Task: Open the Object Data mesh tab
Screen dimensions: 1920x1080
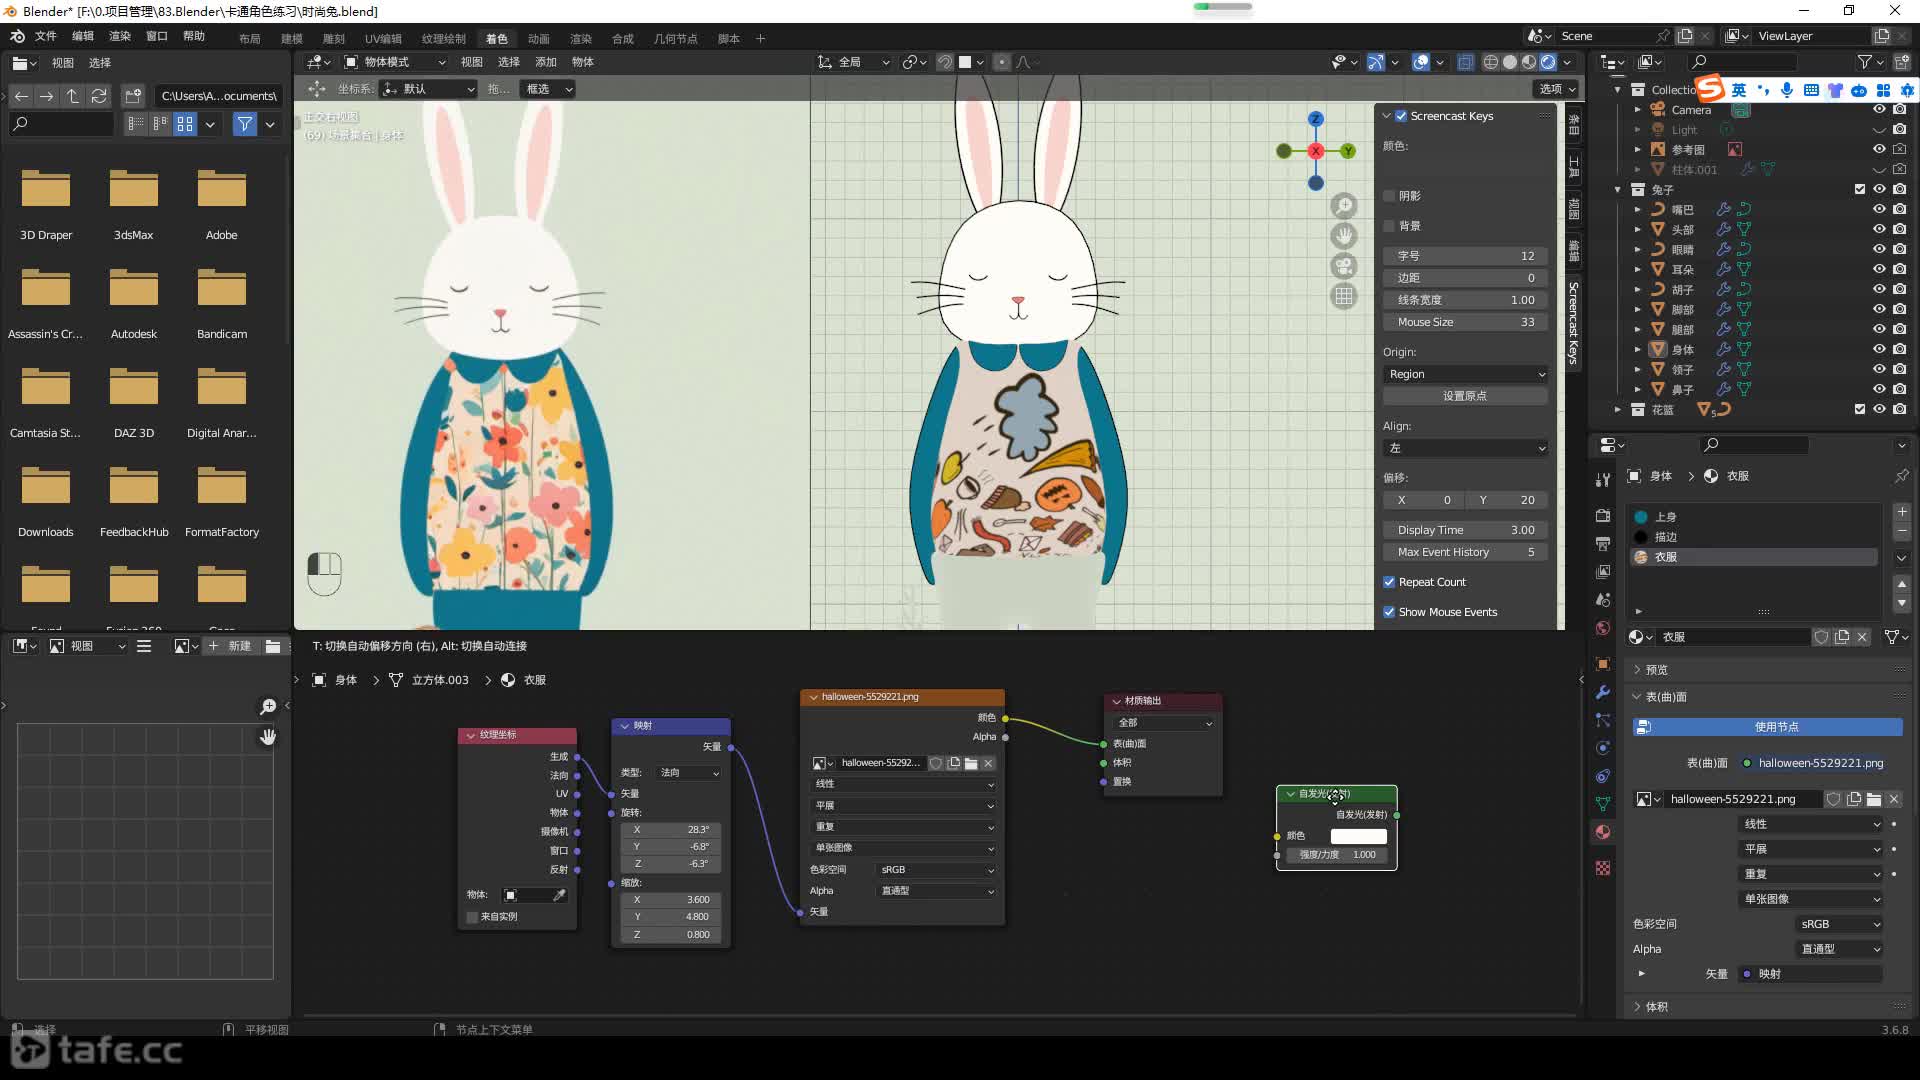Action: (x=1603, y=804)
